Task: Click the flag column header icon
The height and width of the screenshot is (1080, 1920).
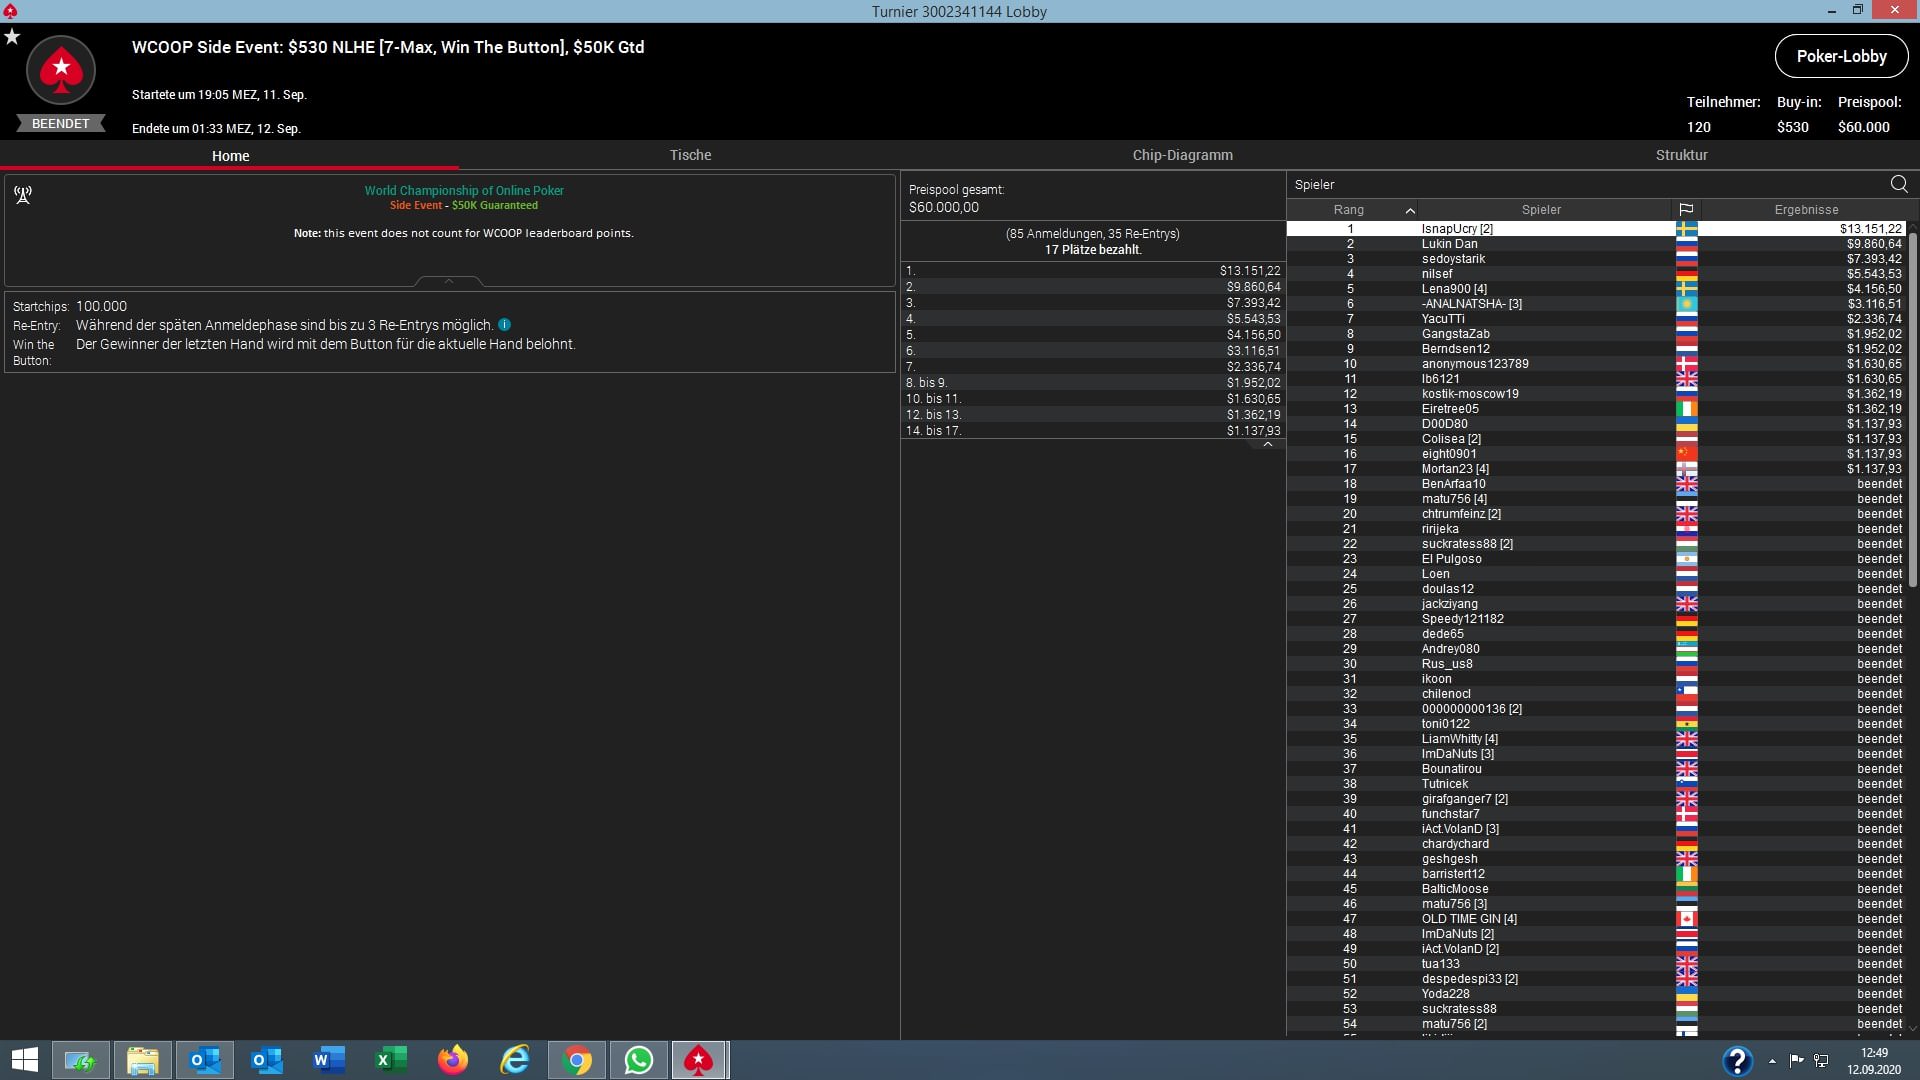Action: pos(1686,210)
